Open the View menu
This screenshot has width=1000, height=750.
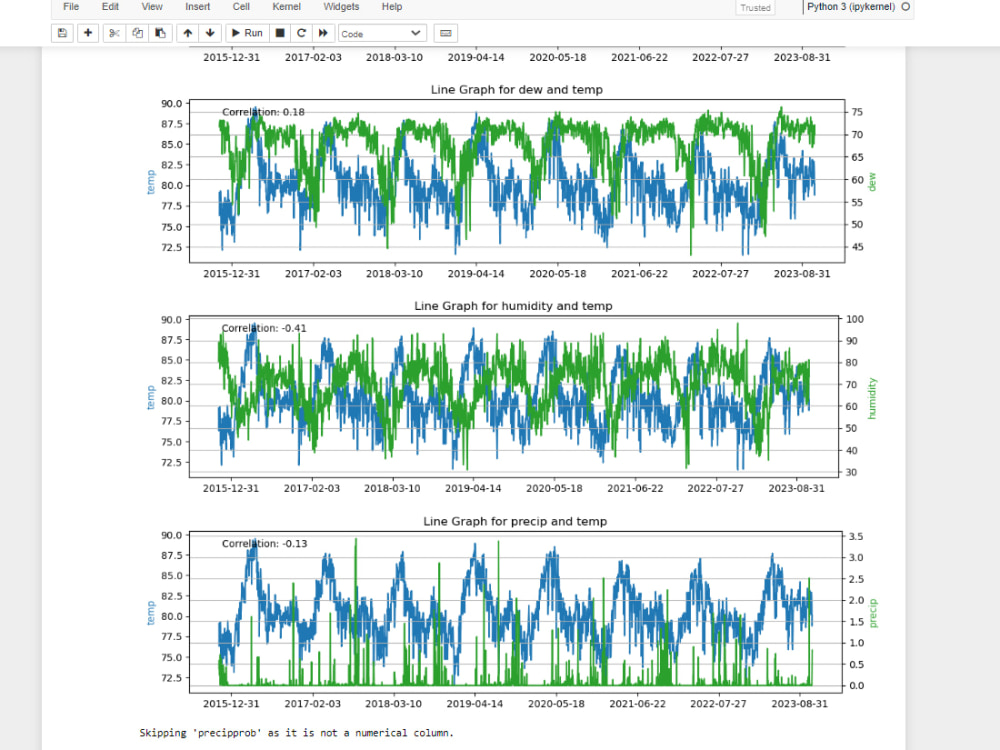click(x=152, y=7)
